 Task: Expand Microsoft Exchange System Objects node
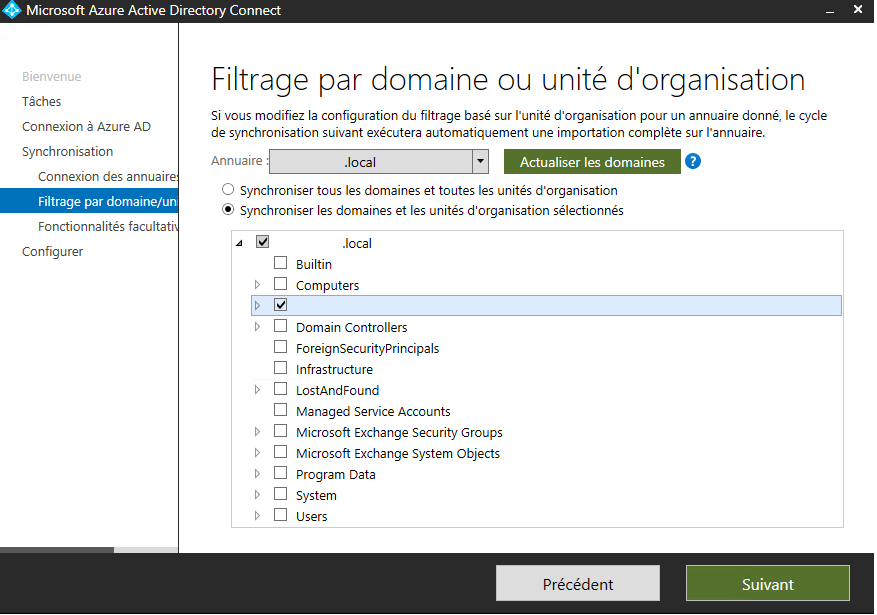[257, 452]
